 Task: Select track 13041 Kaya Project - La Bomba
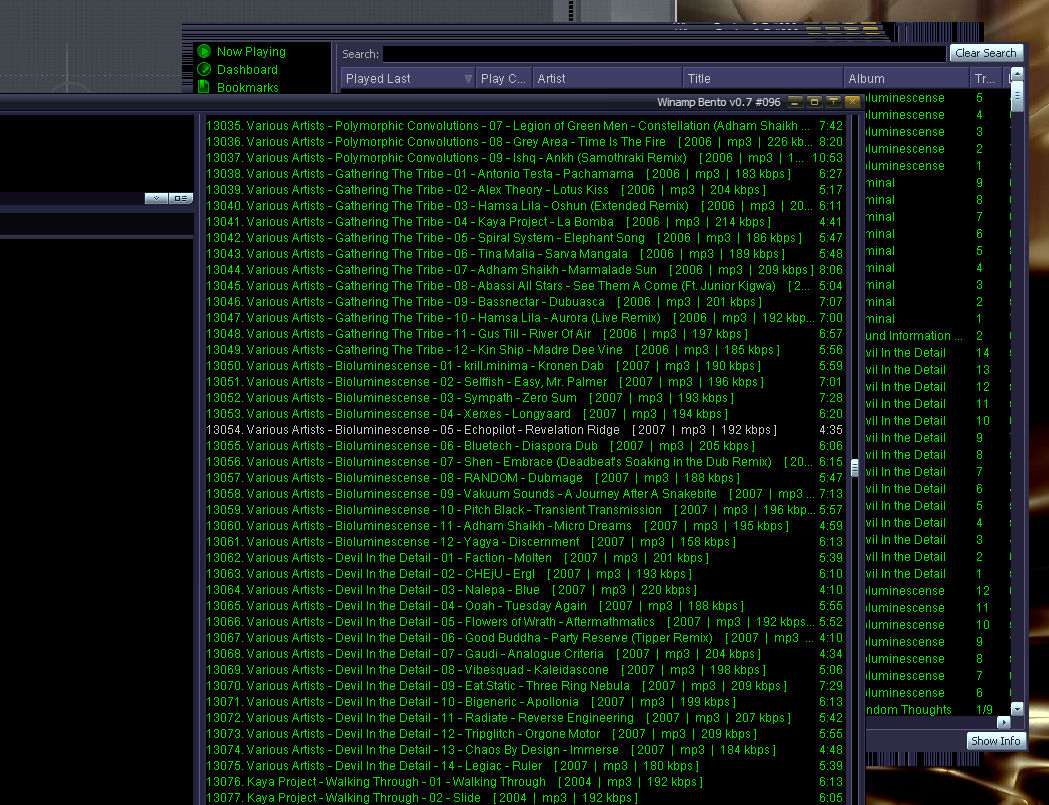(x=524, y=221)
